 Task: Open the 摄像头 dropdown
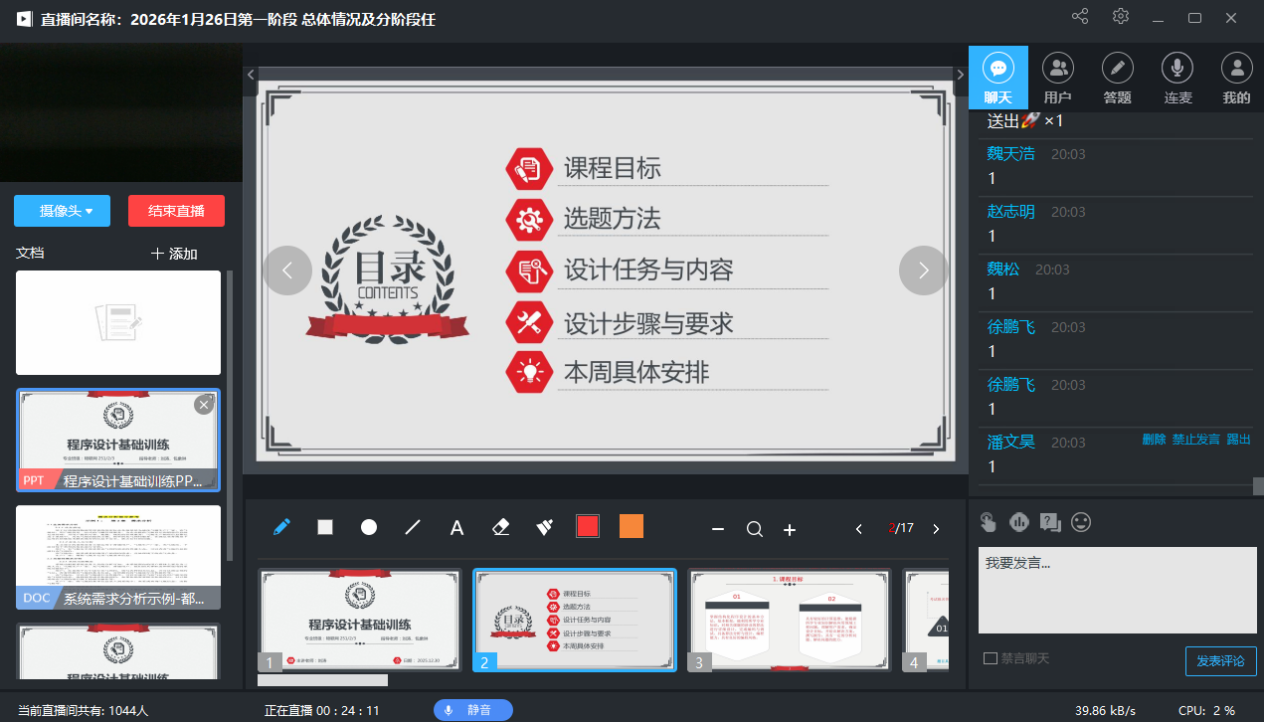pyautogui.click(x=62, y=211)
